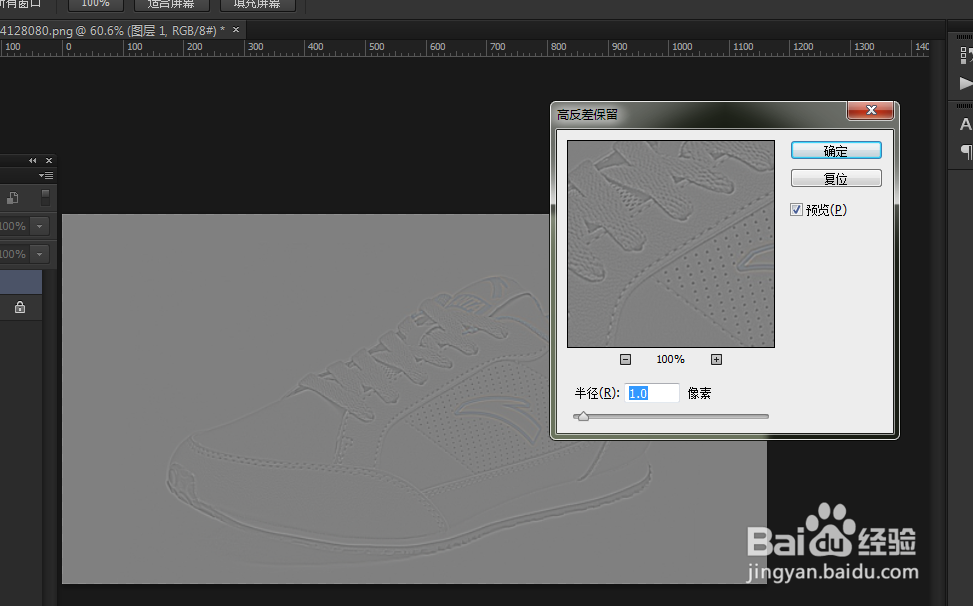This screenshot has width=973, height=606.
Task: Click the 适合屏幕 fit screen button
Action: 171,4
